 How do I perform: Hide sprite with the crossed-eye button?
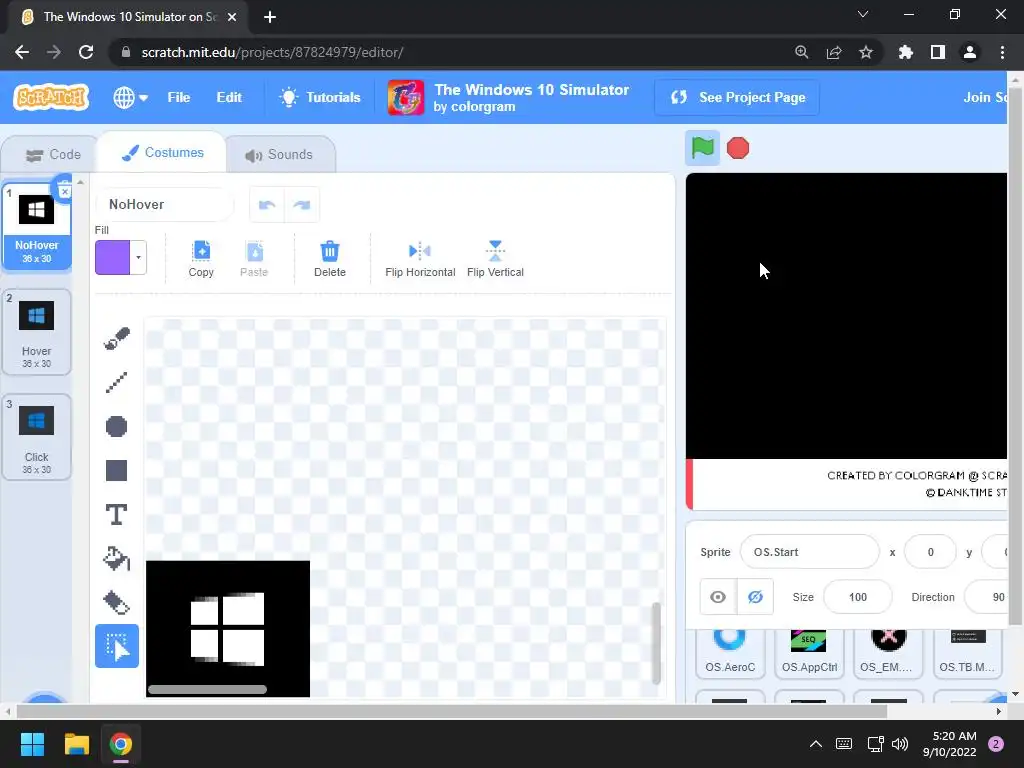coord(756,597)
